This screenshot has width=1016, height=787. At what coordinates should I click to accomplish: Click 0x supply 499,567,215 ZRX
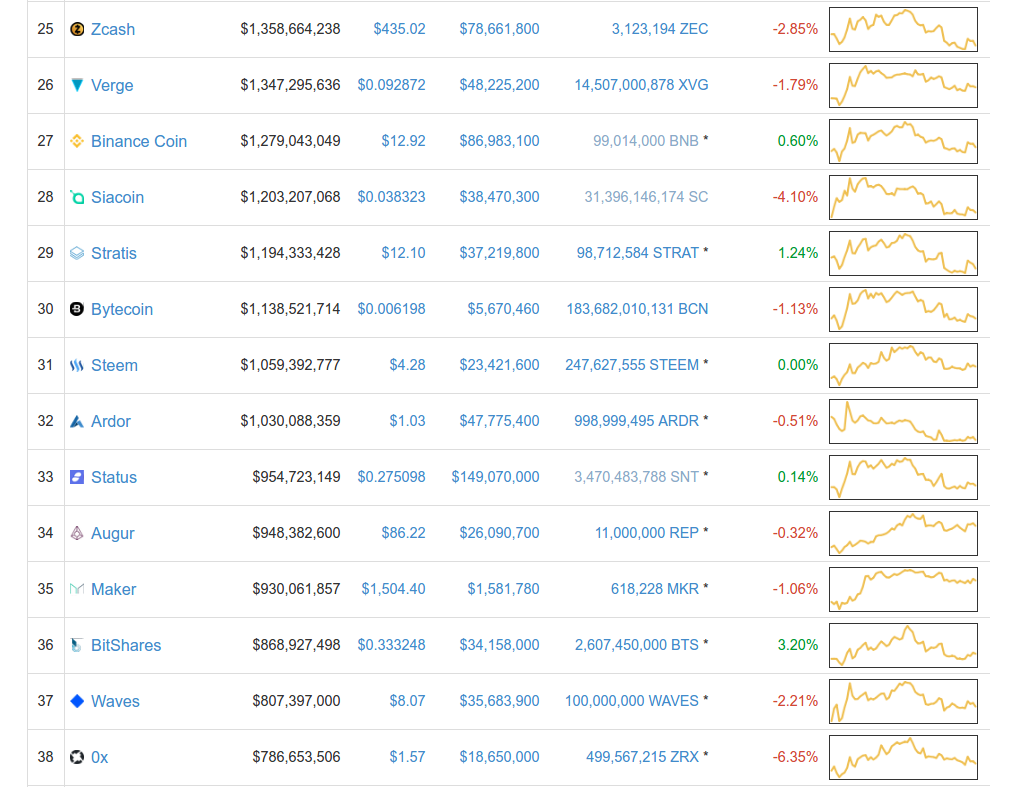click(x=642, y=757)
